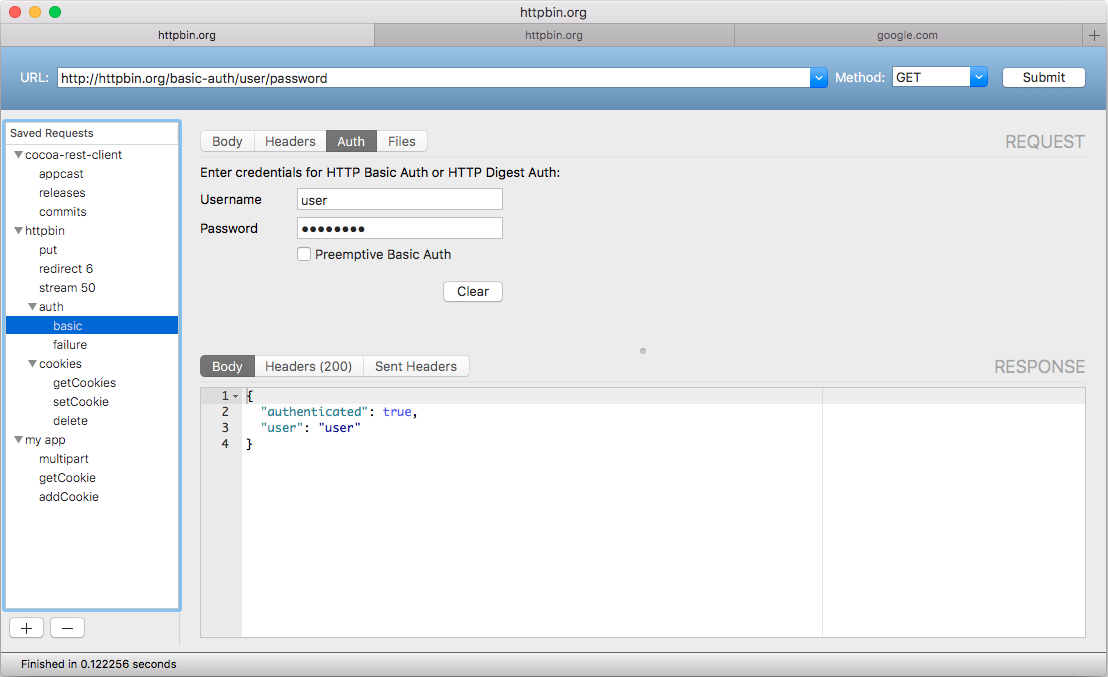Focus the Password field

pyautogui.click(x=400, y=228)
